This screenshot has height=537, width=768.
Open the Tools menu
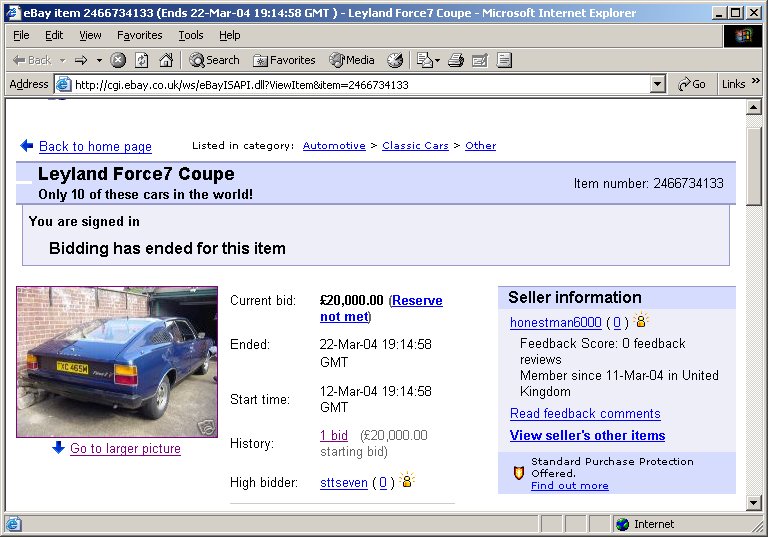pos(191,35)
